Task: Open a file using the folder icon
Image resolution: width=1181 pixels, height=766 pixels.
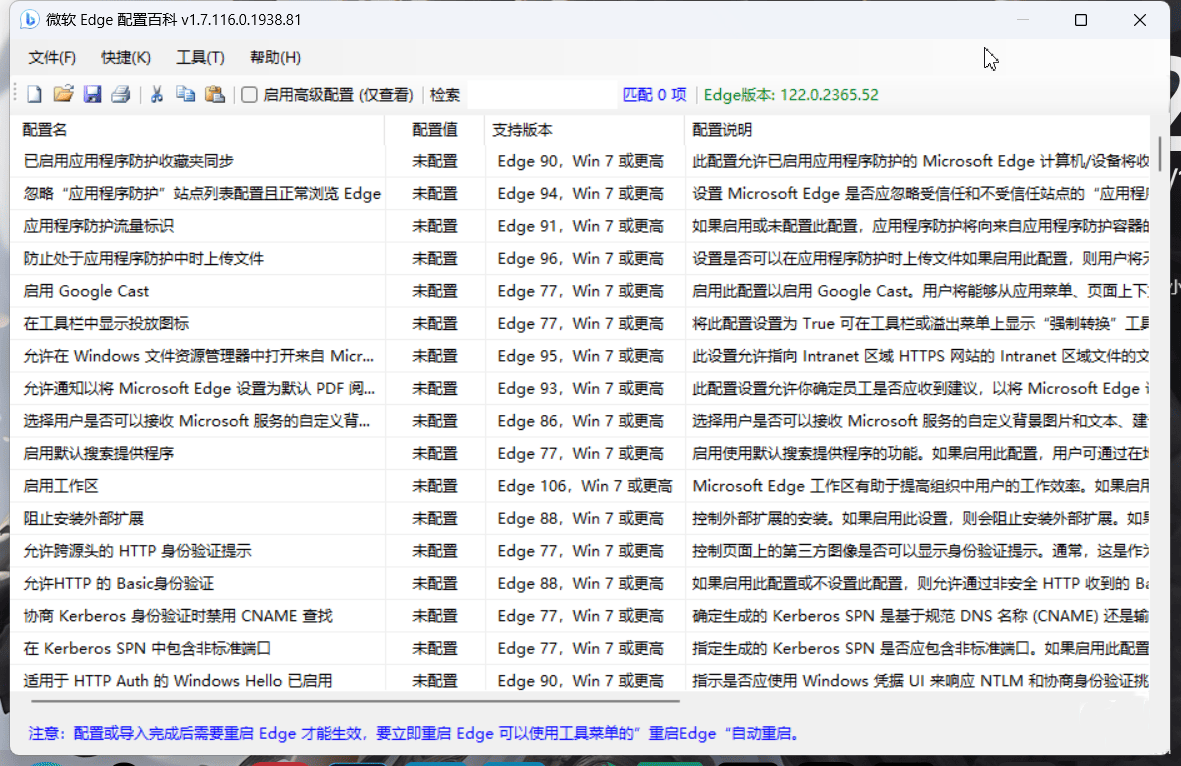Action: click(x=63, y=95)
